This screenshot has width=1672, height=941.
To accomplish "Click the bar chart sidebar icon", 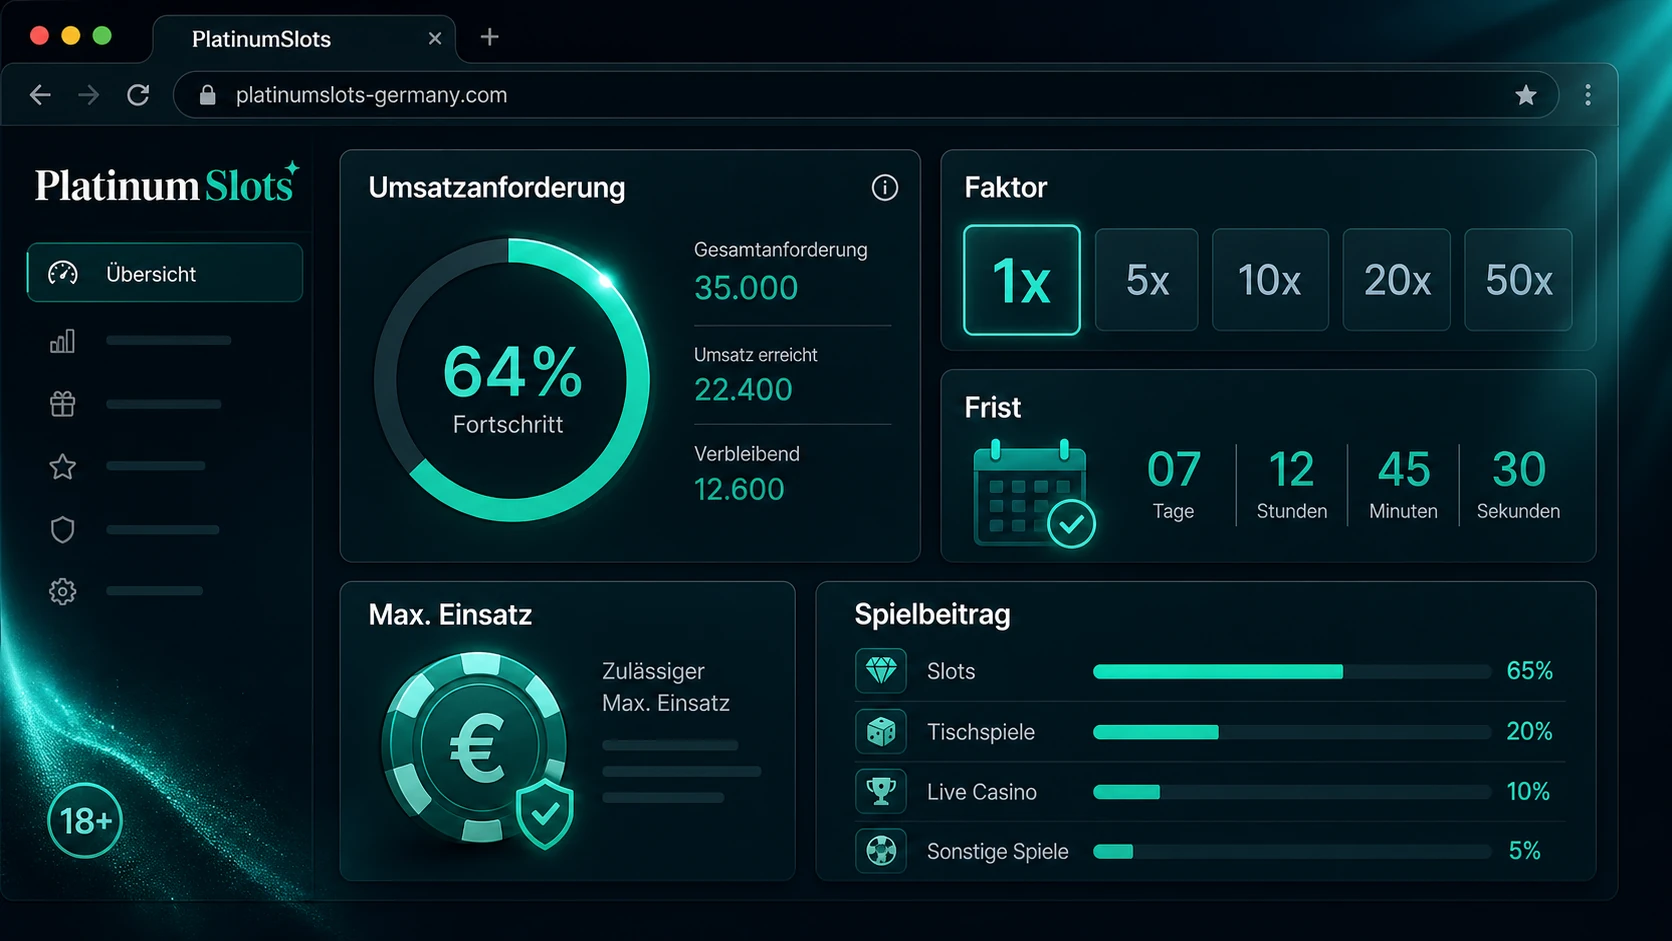I will pos(62,341).
